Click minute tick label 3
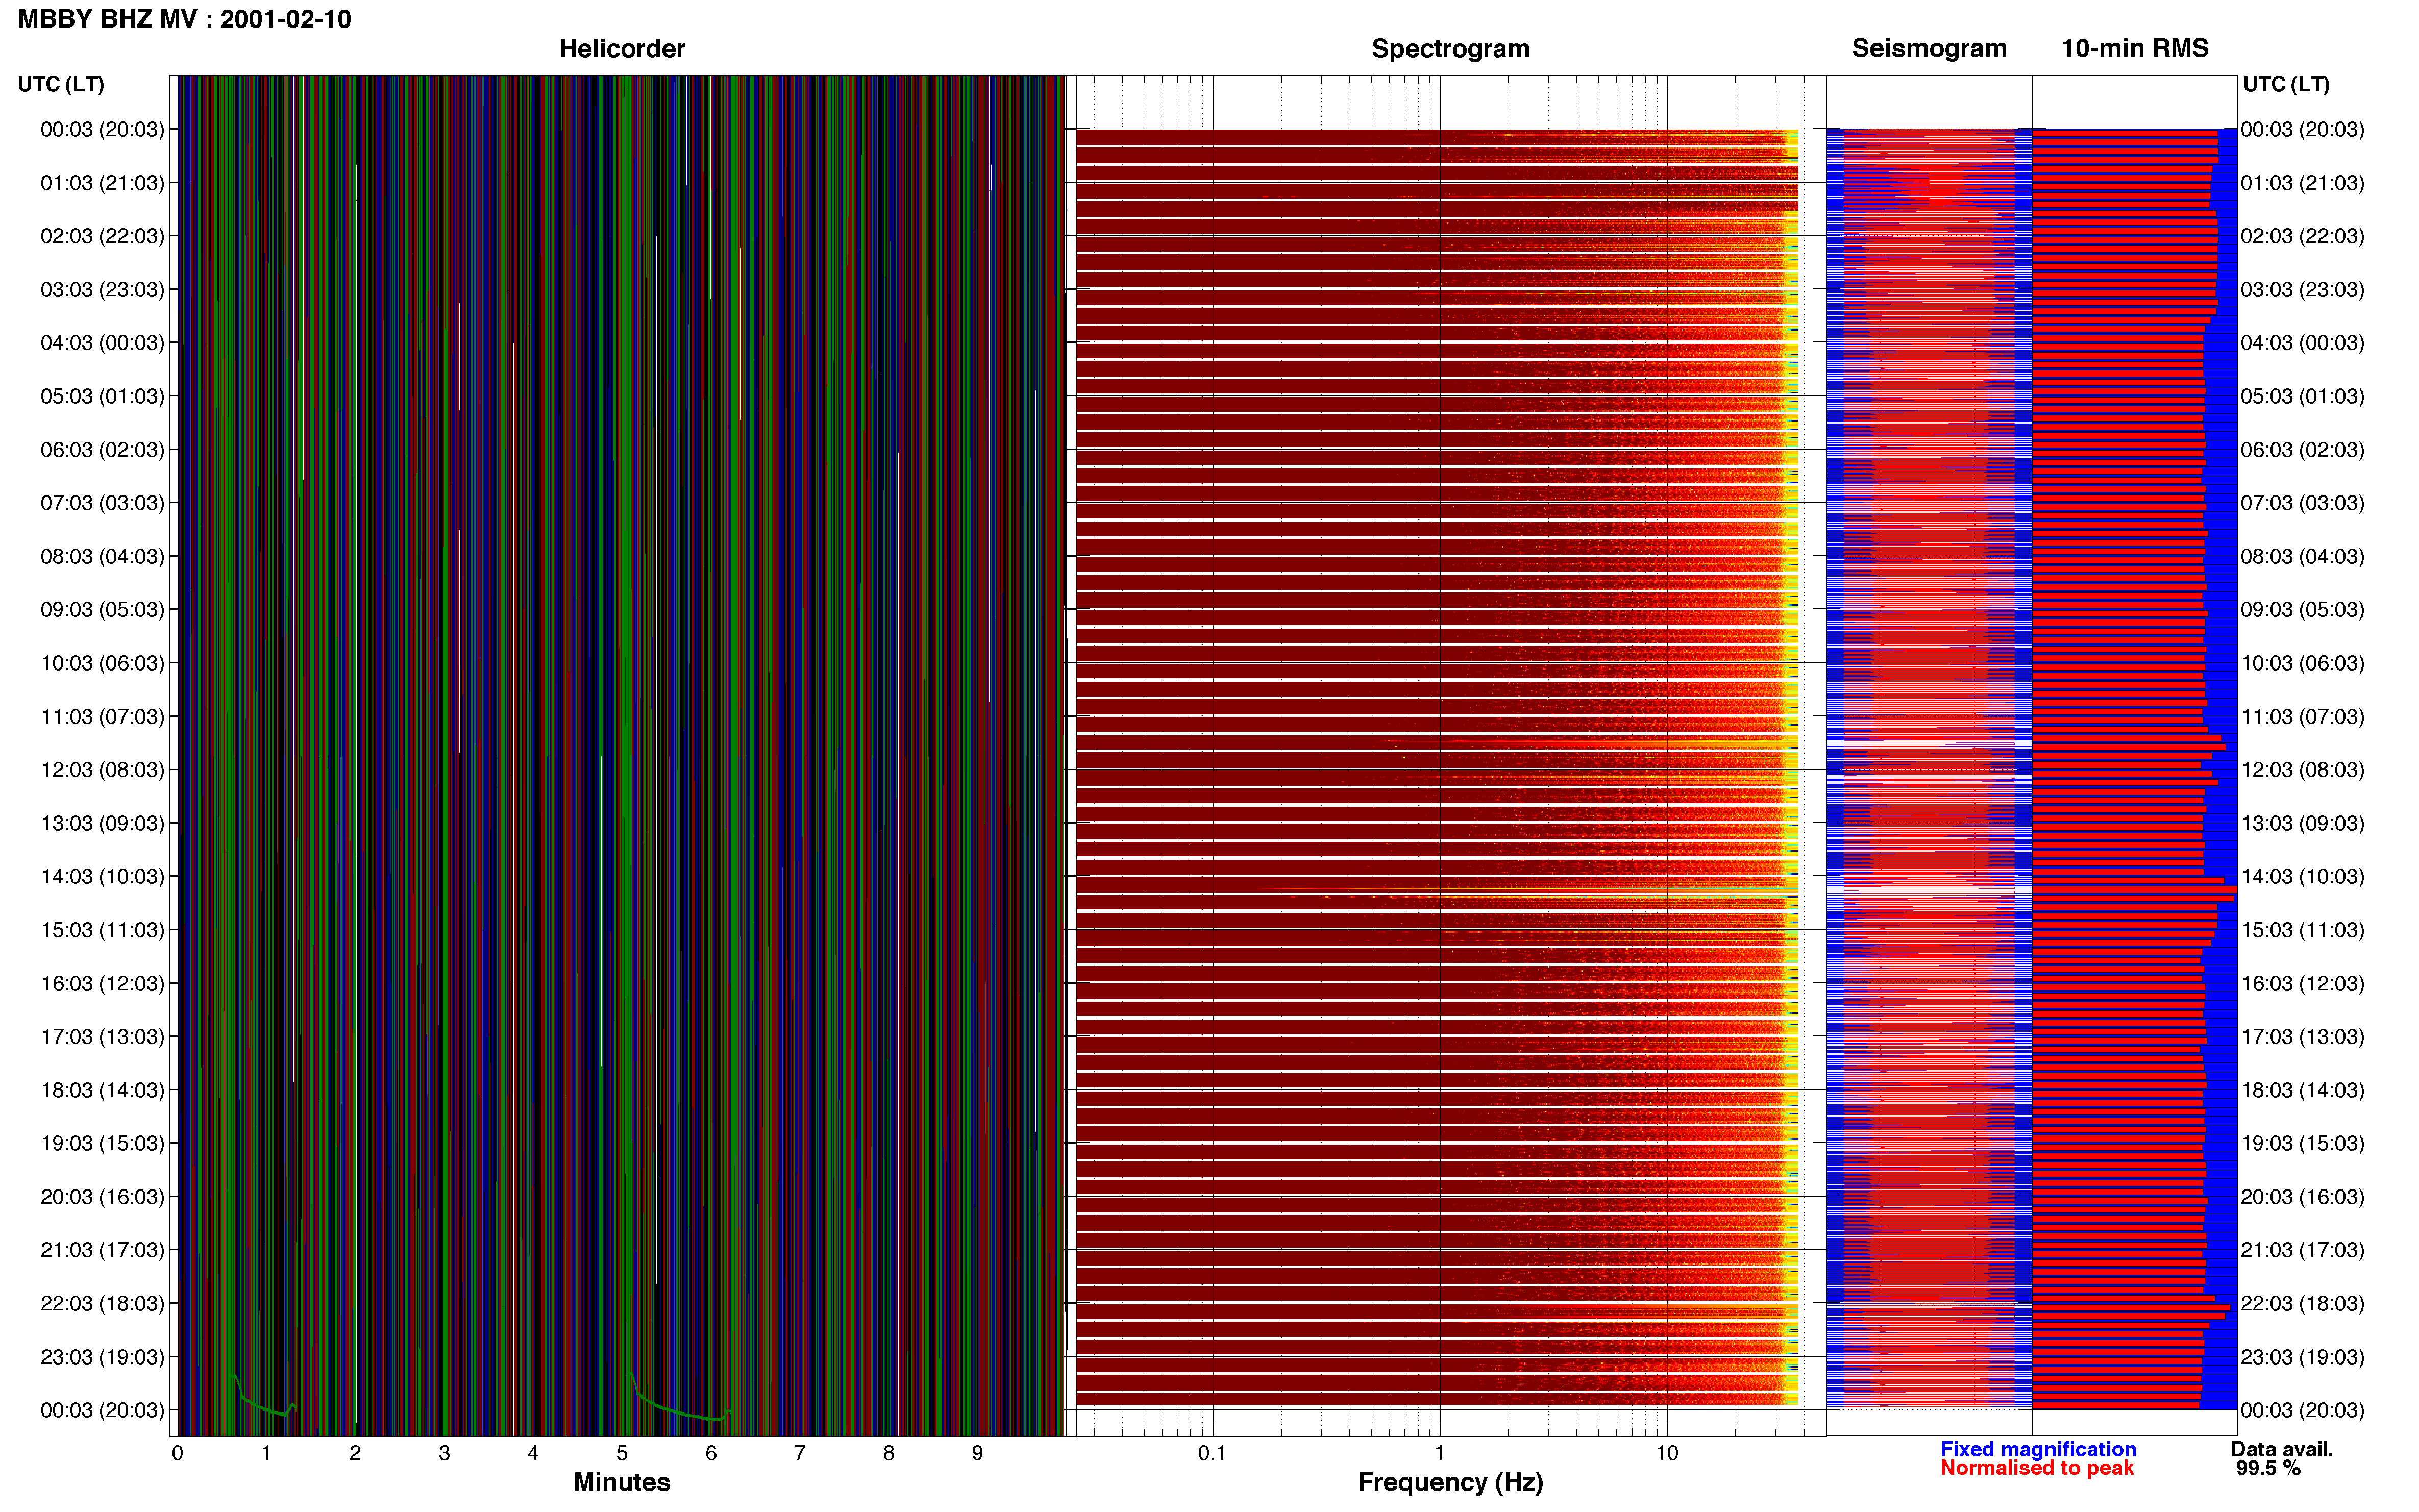The width and height of the screenshot is (2419, 1512). click(x=444, y=1453)
